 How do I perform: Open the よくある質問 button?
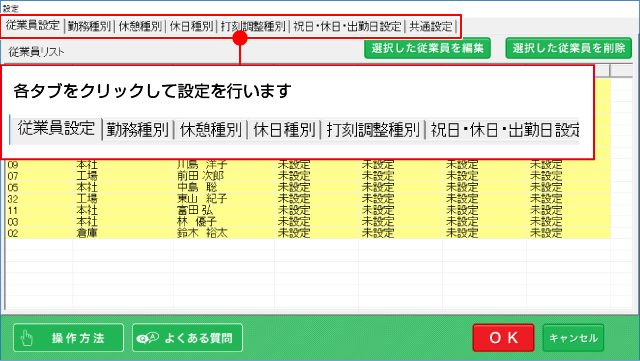(x=187, y=338)
